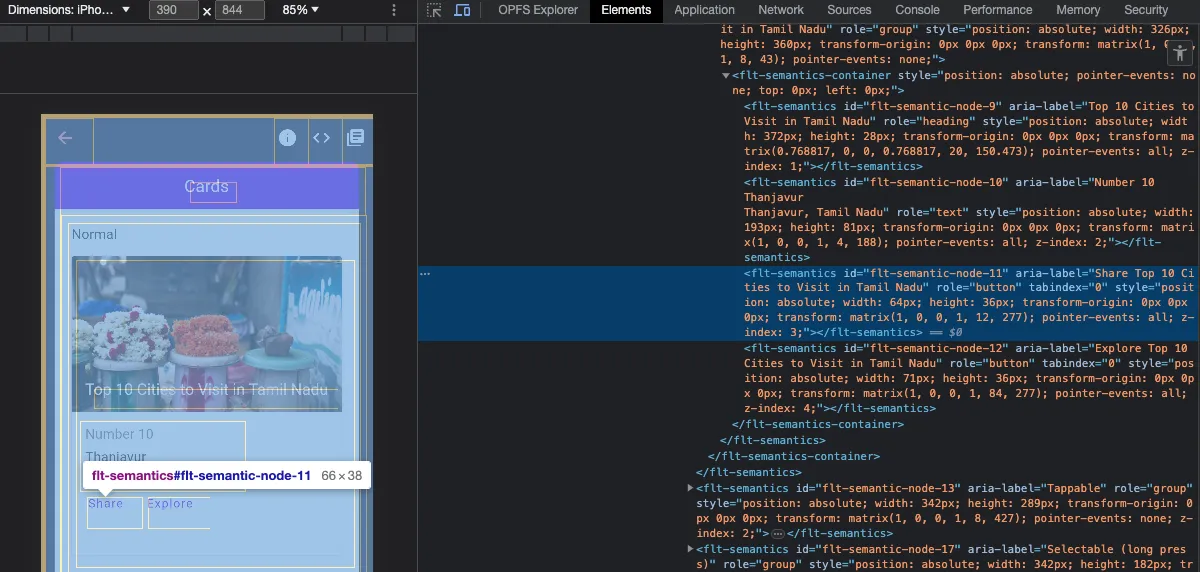1200x572 pixels.
Task: Tap the back arrow in app preview
Action: click(66, 138)
